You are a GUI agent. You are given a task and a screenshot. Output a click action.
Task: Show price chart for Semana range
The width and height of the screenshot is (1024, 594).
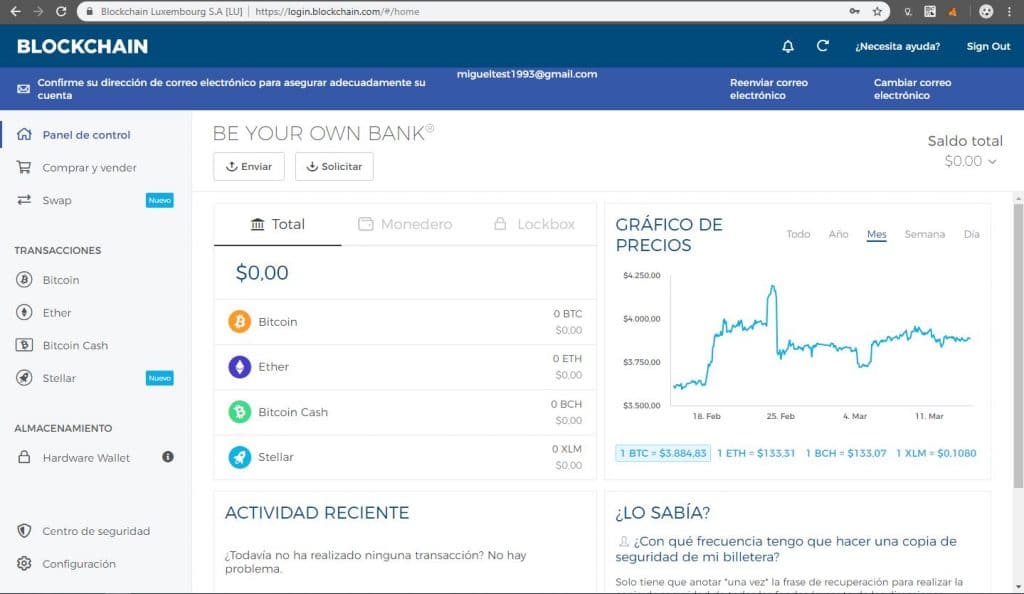click(x=925, y=234)
